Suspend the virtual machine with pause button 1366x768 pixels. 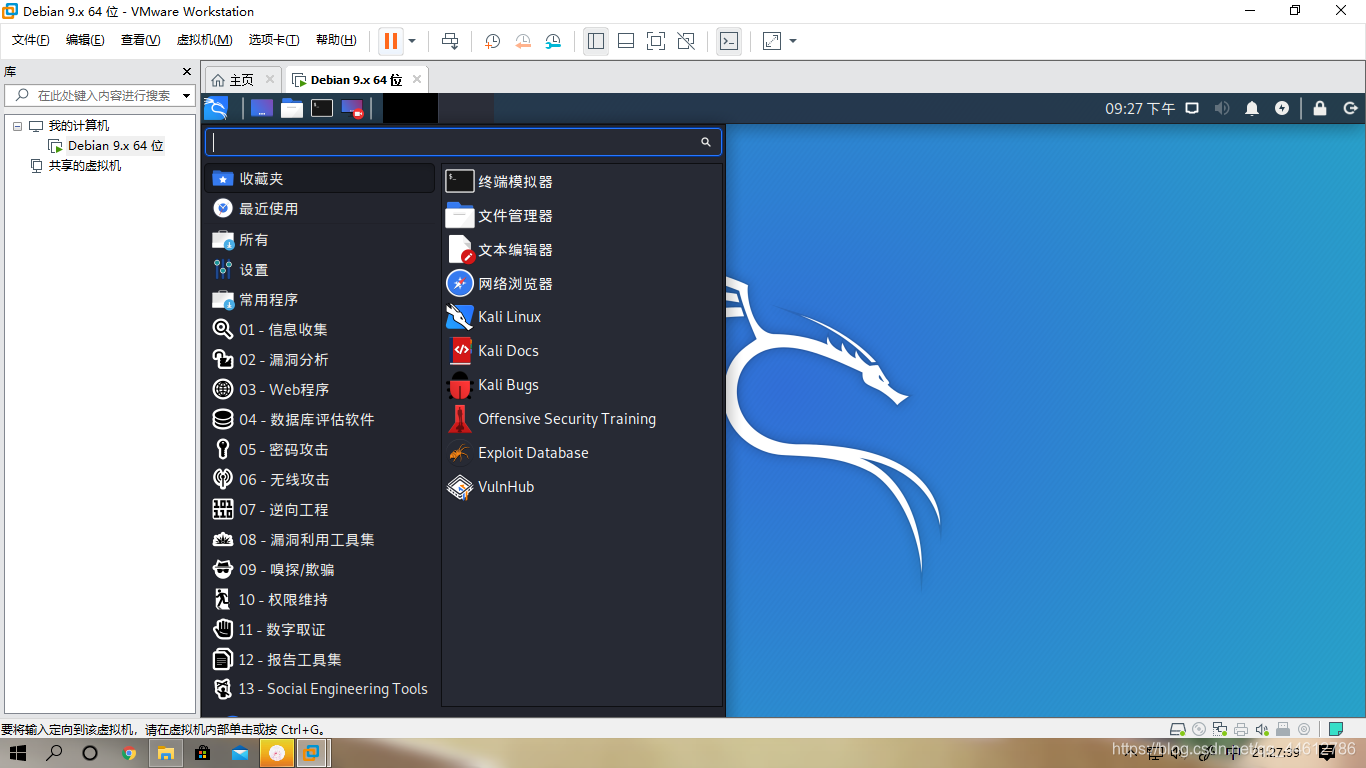390,41
